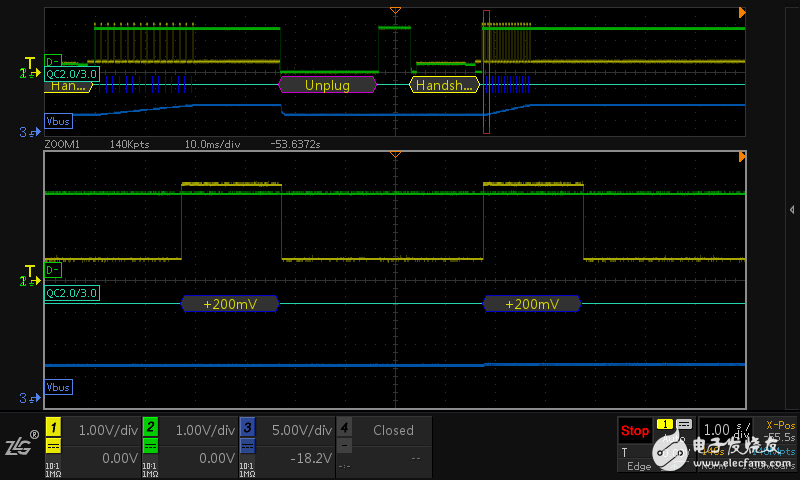Select the green channel 2 badge
Image resolution: width=800 pixels, height=480 pixels.
click(x=150, y=427)
